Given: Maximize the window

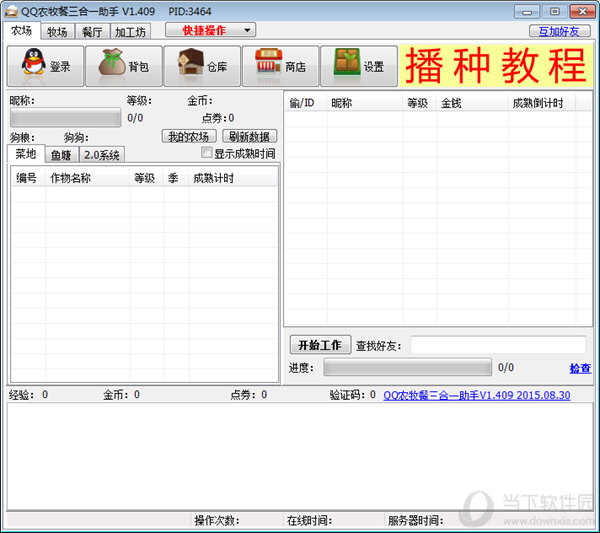Looking at the screenshot, I should point(554,12).
